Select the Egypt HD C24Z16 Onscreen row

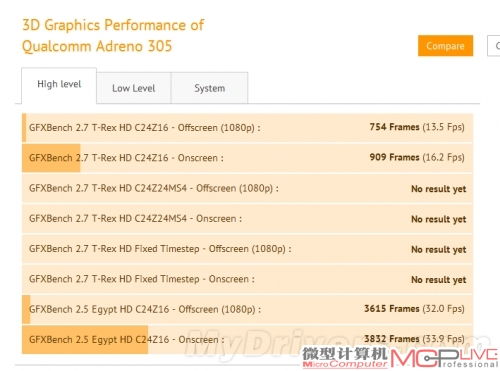[x=247, y=340]
